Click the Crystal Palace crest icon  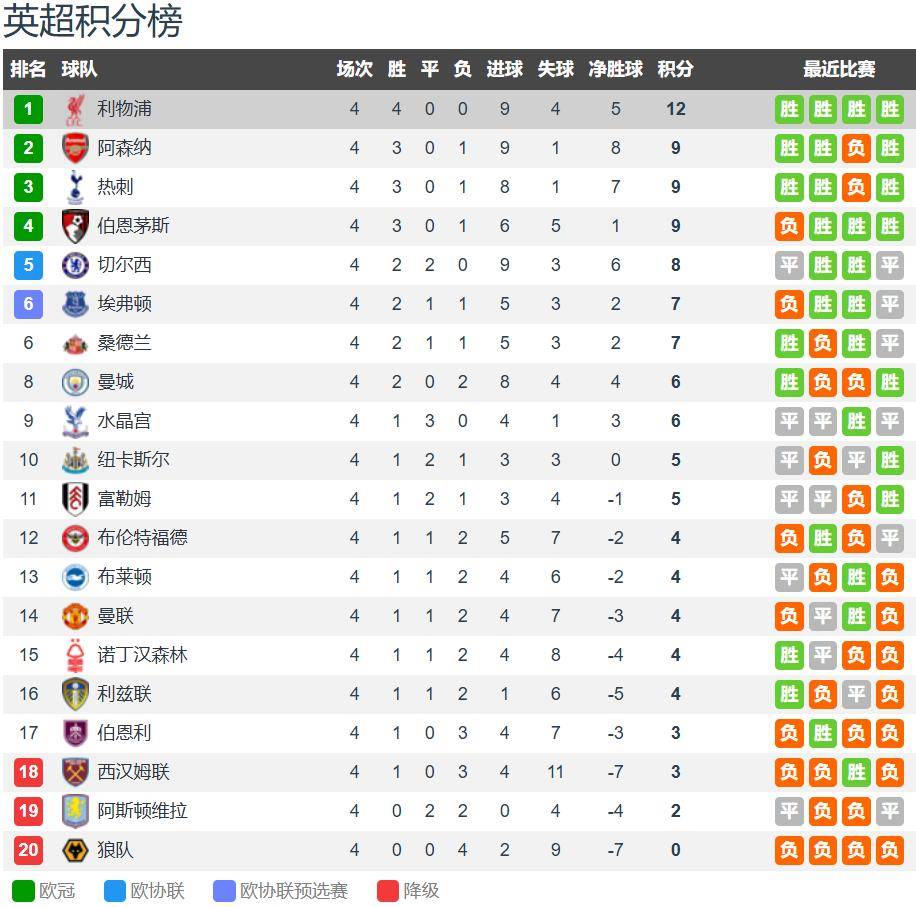click(x=76, y=421)
